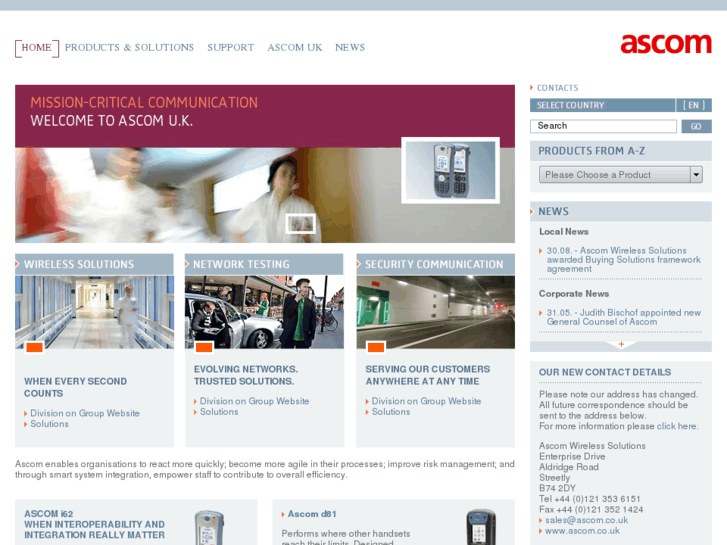
Task: Click 'Local News' subheading
Action: coord(563,231)
